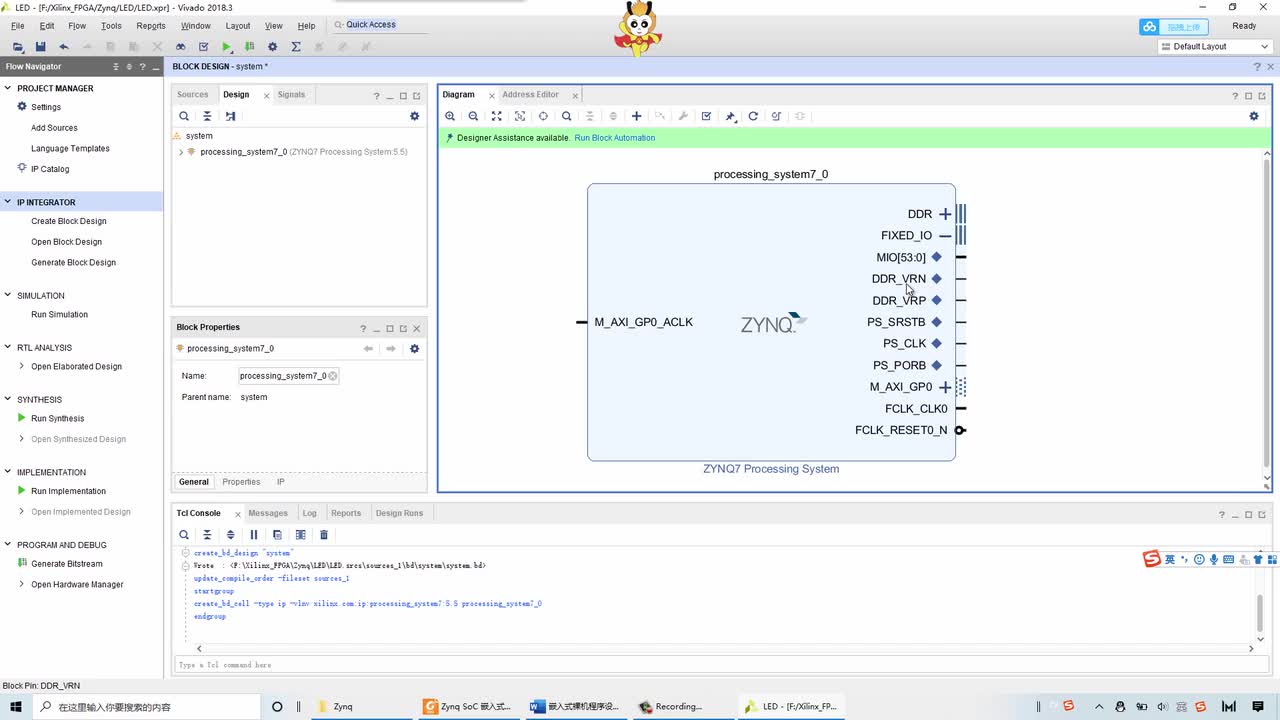Click Create Block Design
The height and width of the screenshot is (720, 1280).
68,221
